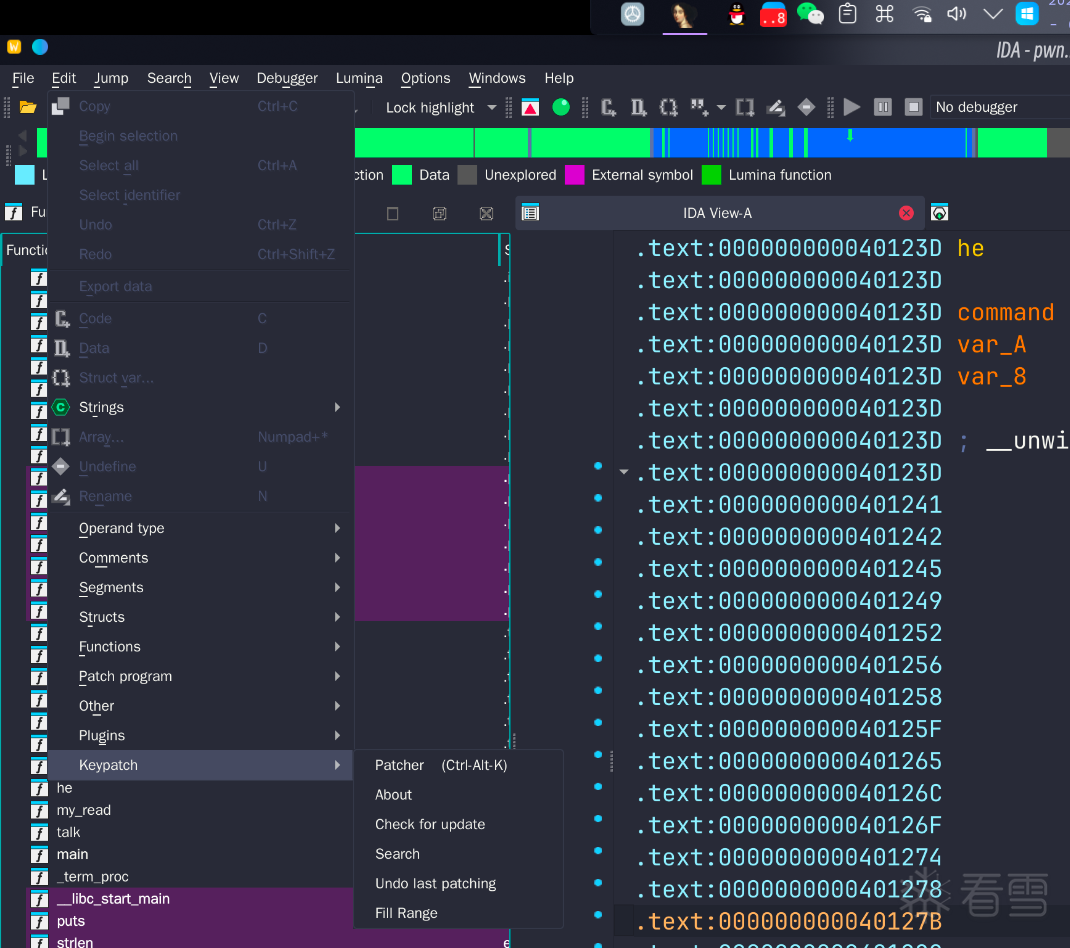Image resolution: width=1070 pixels, height=948 pixels.
Task: Click the red triangle toolbar icon
Action: (x=530, y=107)
